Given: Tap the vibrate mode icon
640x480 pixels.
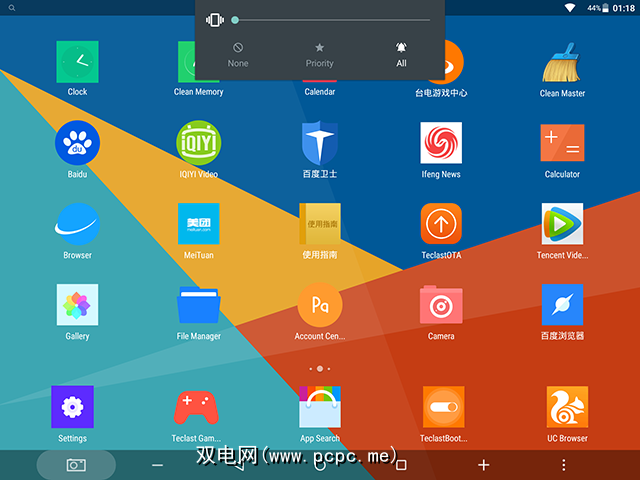Looking at the screenshot, I should pyautogui.click(x=215, y=20).
